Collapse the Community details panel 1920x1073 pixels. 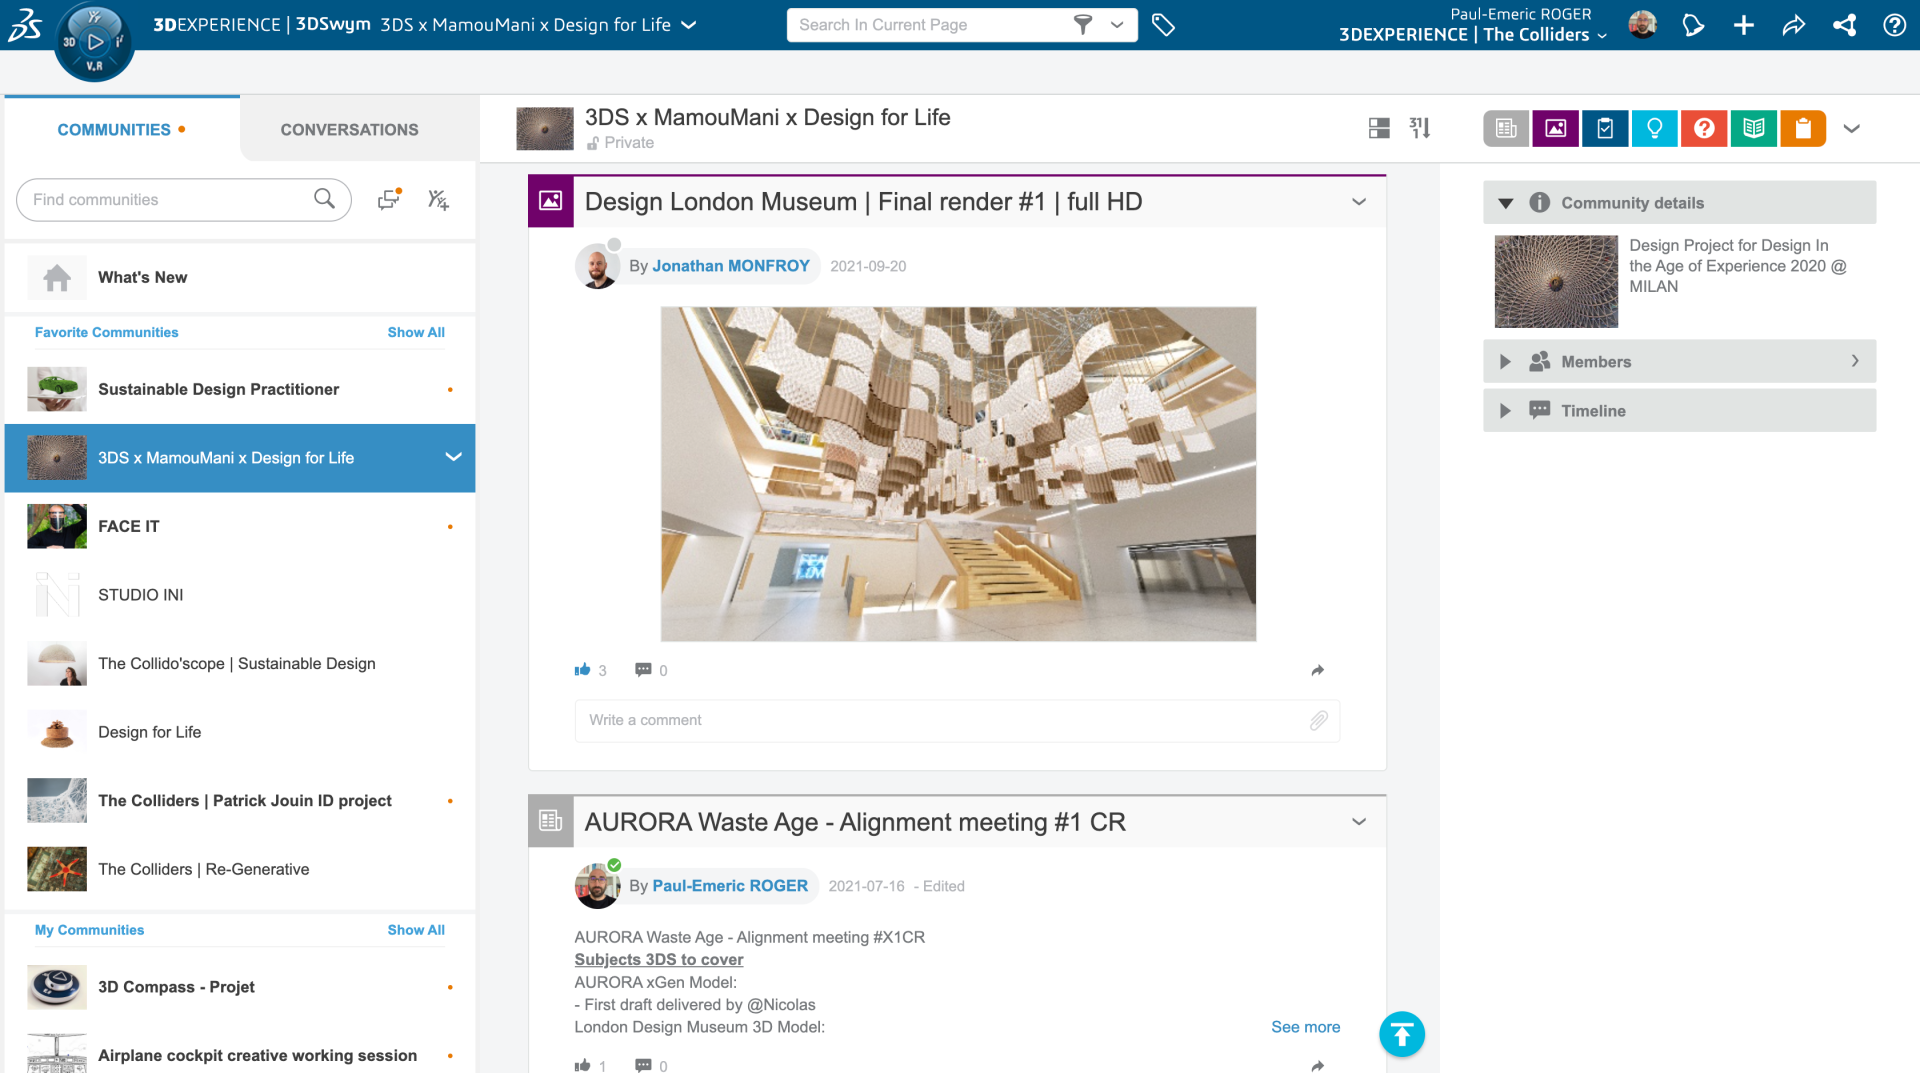[x=1505, y=203]
